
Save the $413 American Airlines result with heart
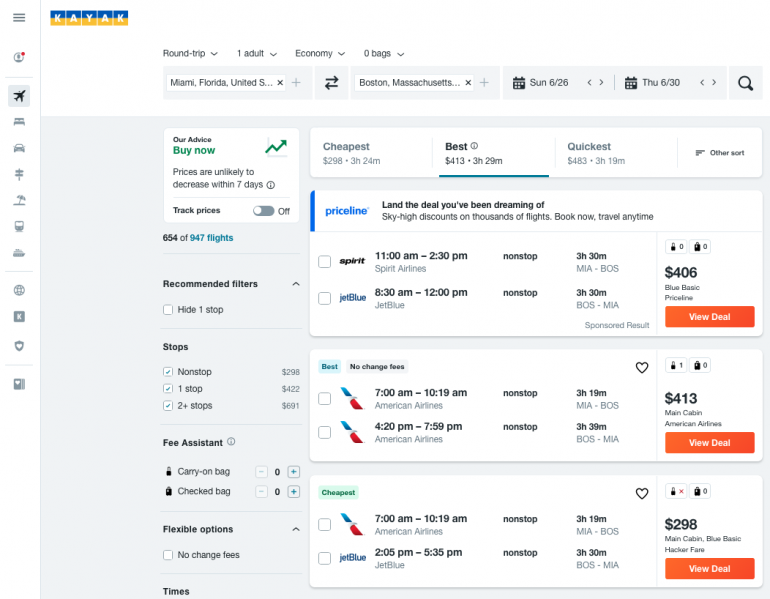coord(642,368)
